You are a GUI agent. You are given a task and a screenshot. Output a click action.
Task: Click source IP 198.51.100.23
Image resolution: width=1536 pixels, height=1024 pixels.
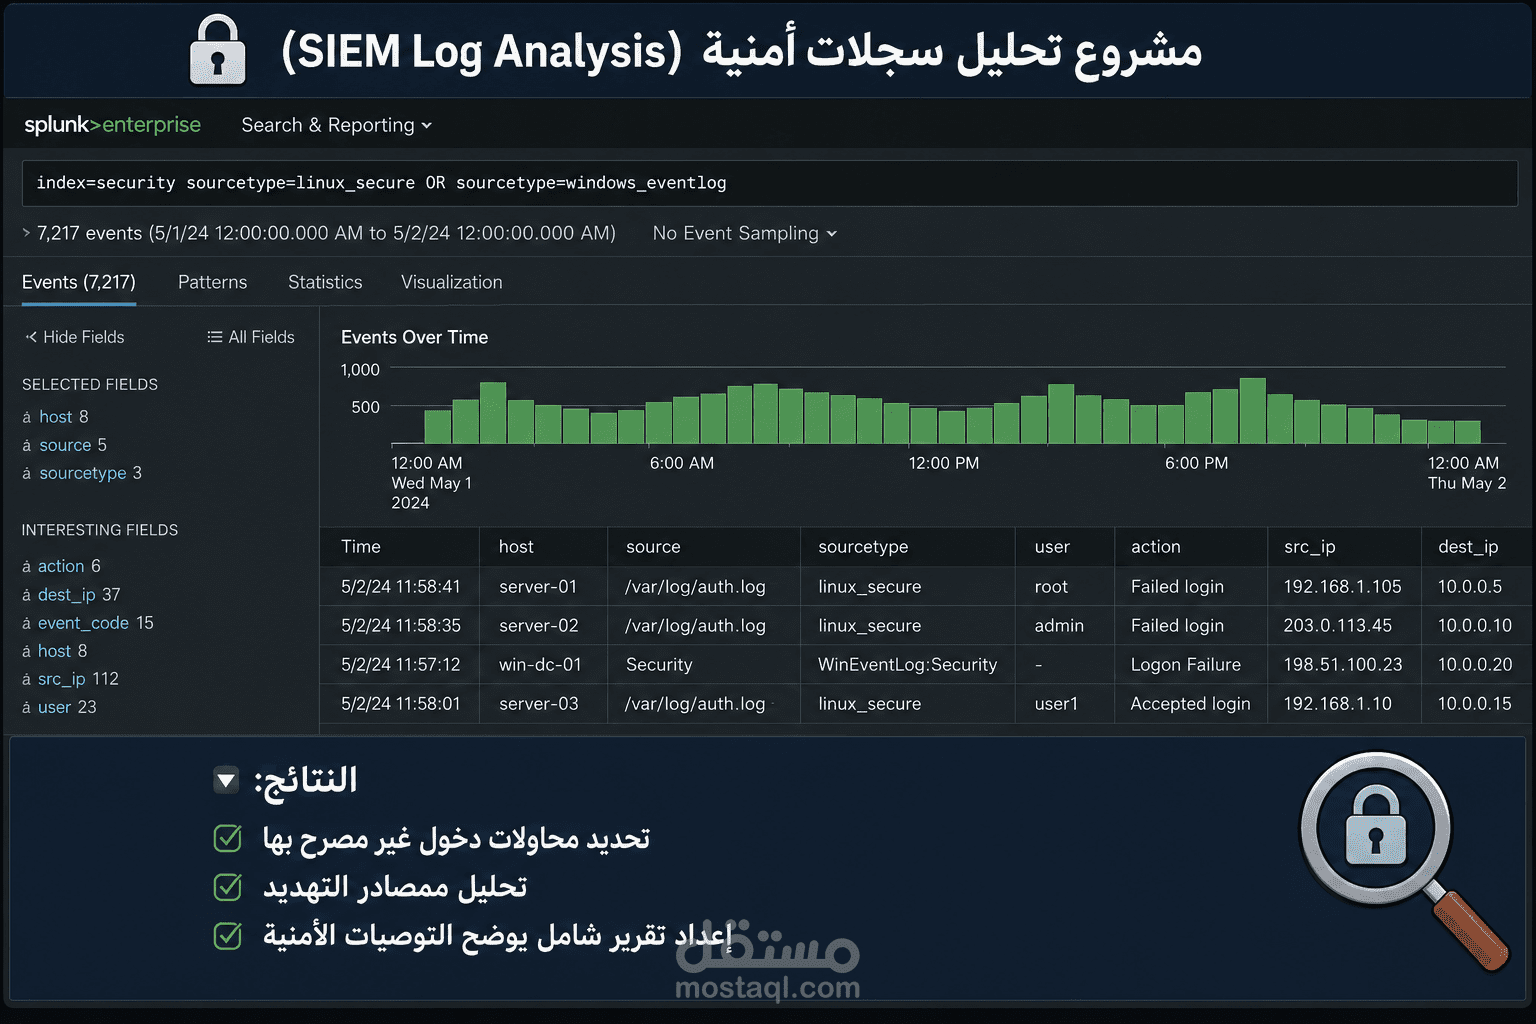pyautogui.click(x=1343, y=665)
